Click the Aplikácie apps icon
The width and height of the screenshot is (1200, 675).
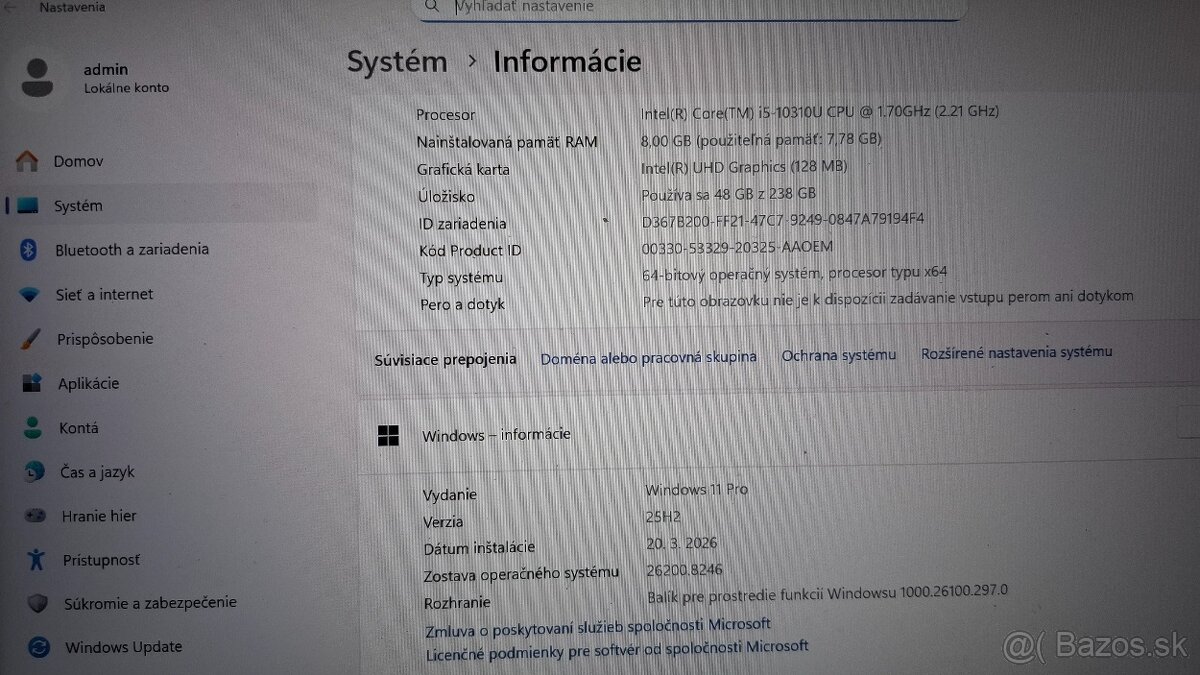click(x=32, y=383)
